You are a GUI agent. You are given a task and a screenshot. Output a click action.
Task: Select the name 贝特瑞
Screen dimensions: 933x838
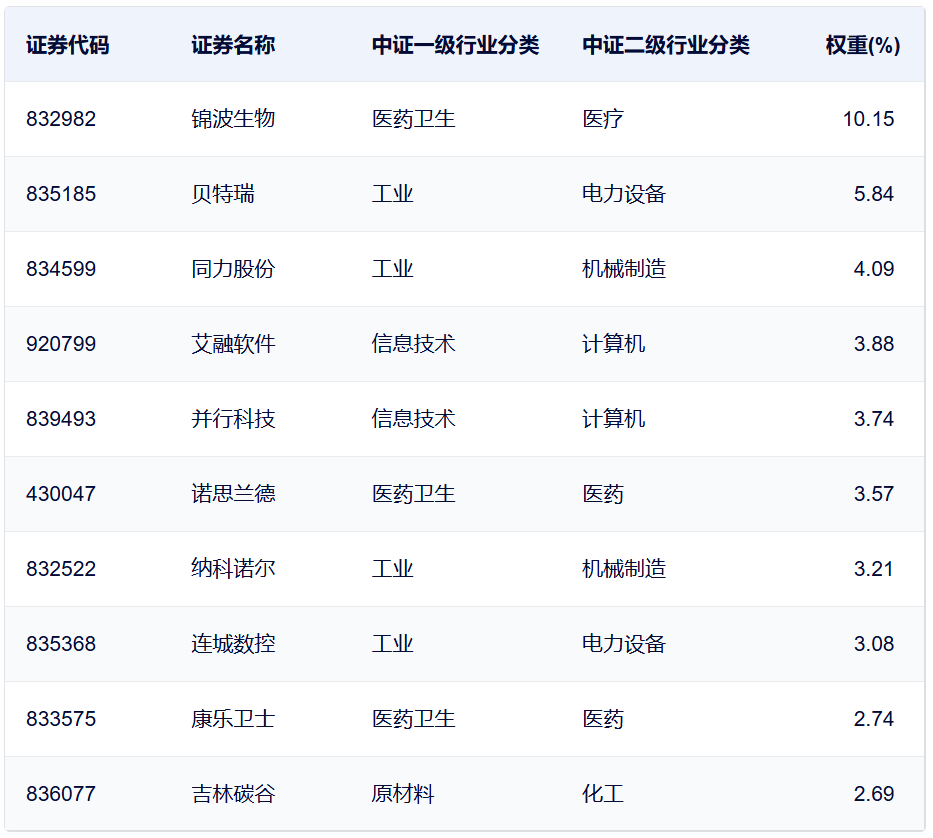[223, 194]
